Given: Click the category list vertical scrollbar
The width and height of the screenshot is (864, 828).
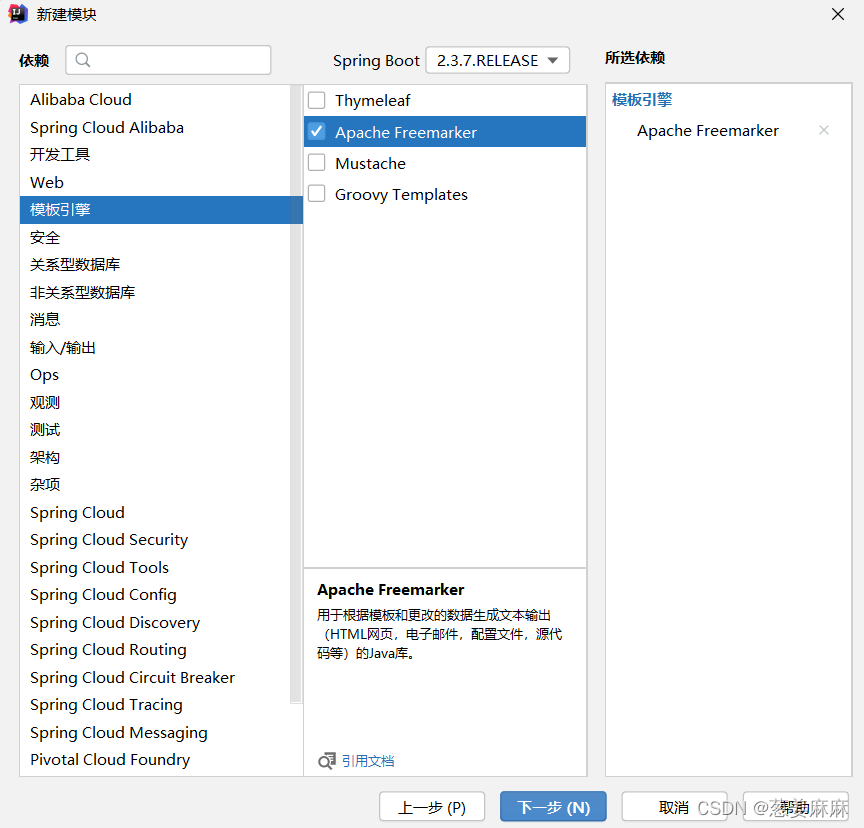Looking at the screenshot, I should (296, 394).
